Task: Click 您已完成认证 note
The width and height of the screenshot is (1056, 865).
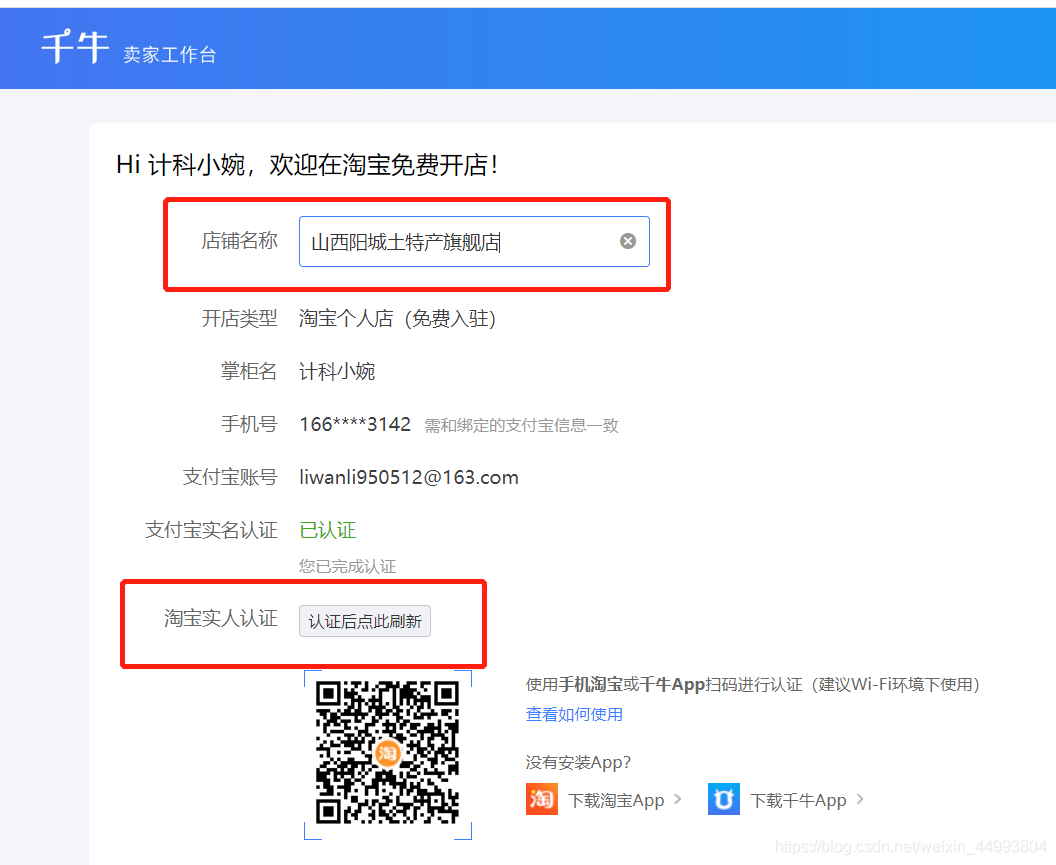Action: pyautogui.click(x=348, y=567)
